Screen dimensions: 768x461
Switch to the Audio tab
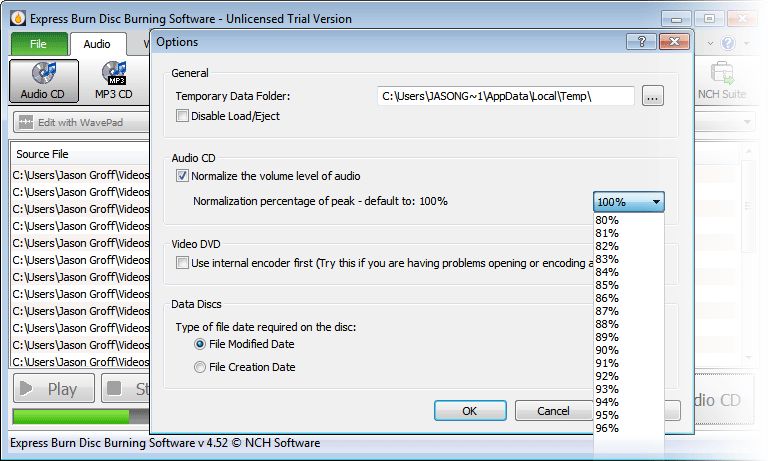(x=97, y=44)
